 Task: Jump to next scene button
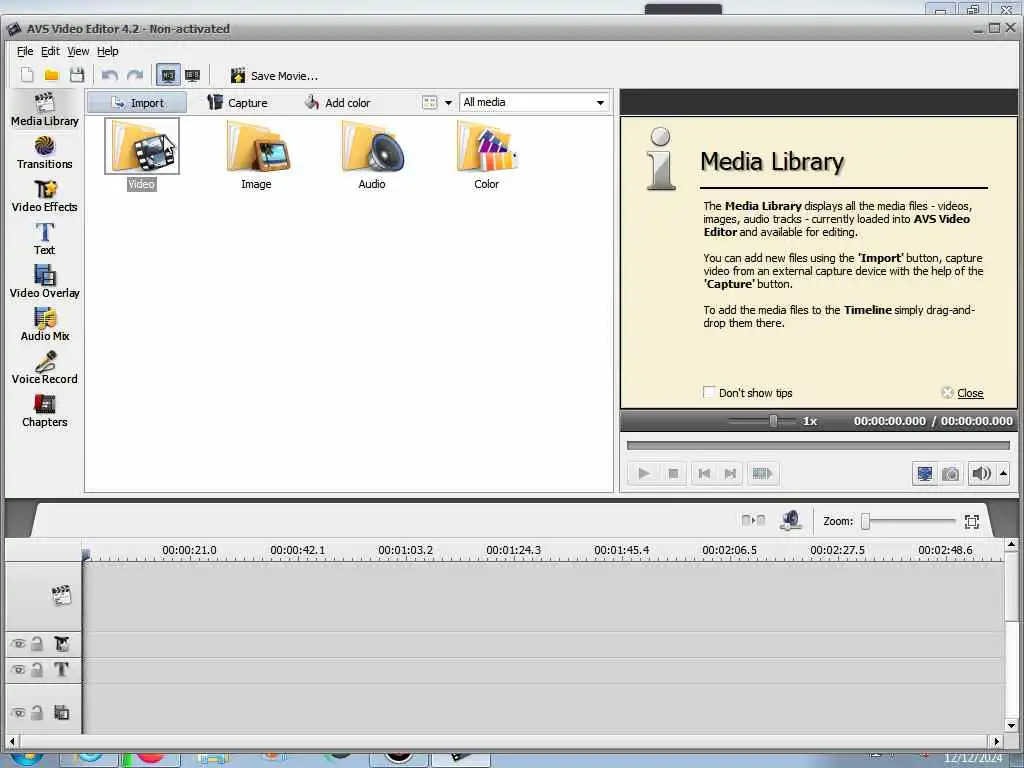tap(762, 473)
